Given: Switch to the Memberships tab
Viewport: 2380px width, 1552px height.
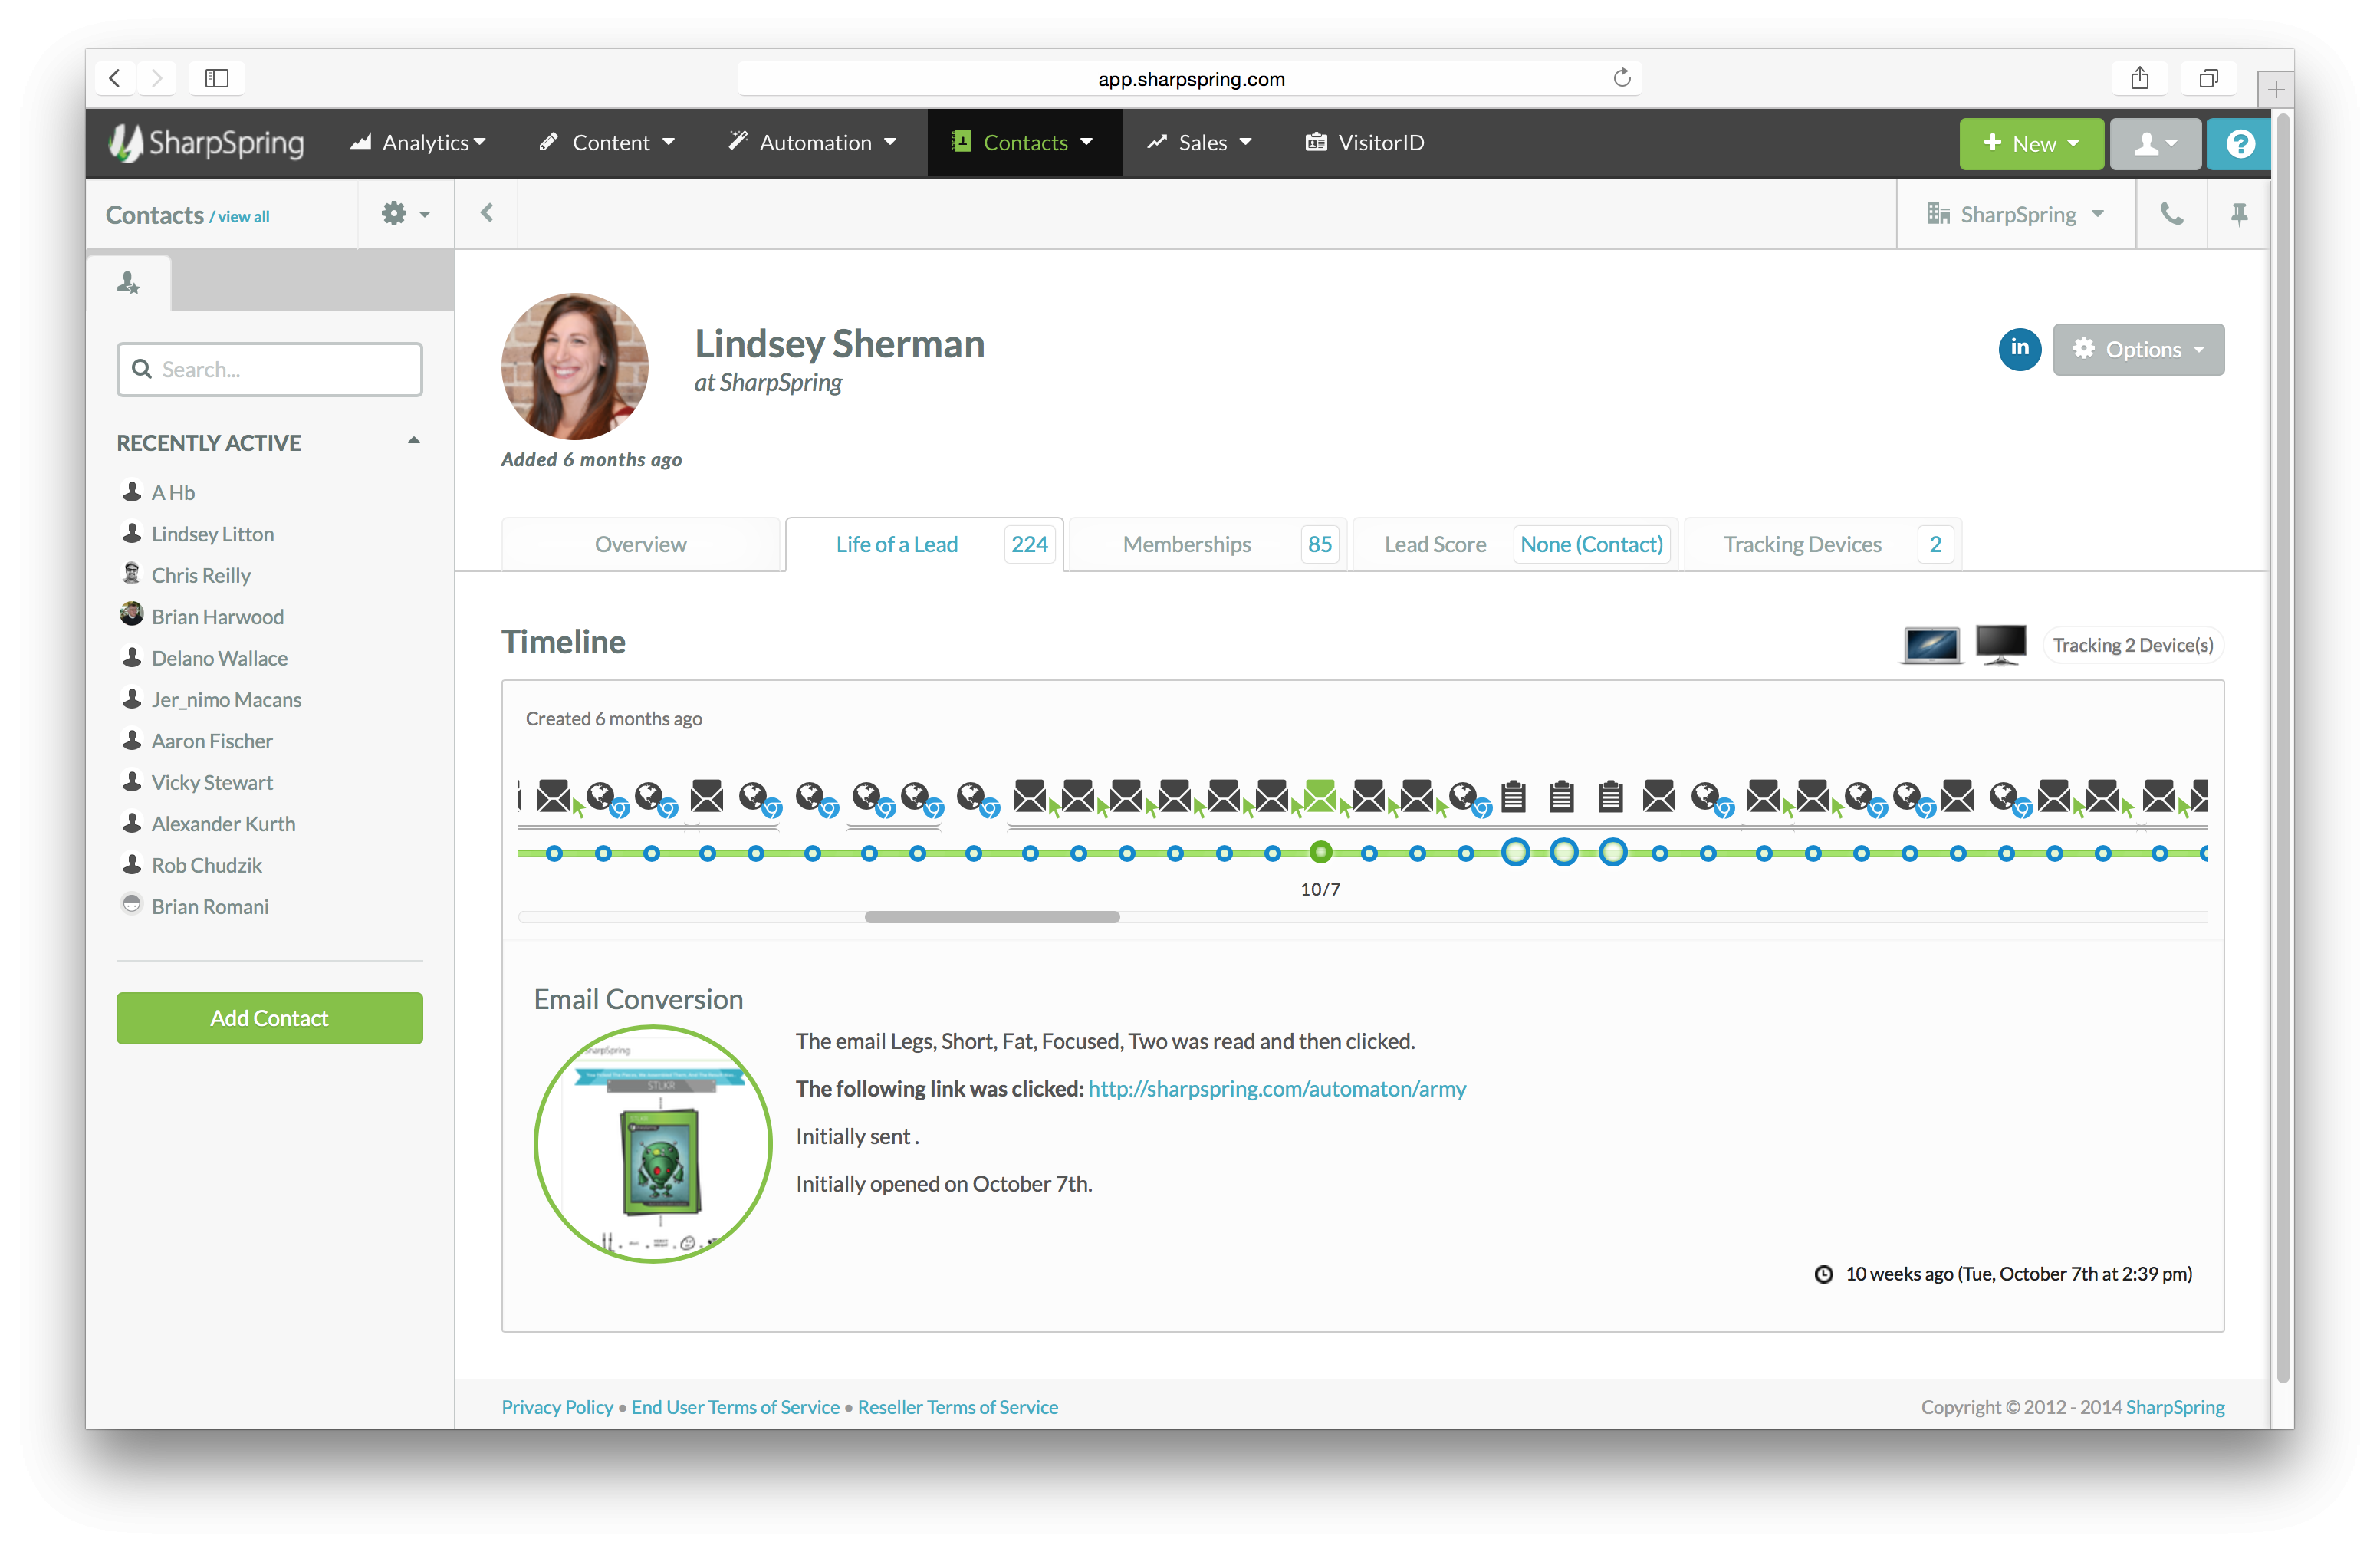Looking at the screenshot, I should coord(1186,544).
